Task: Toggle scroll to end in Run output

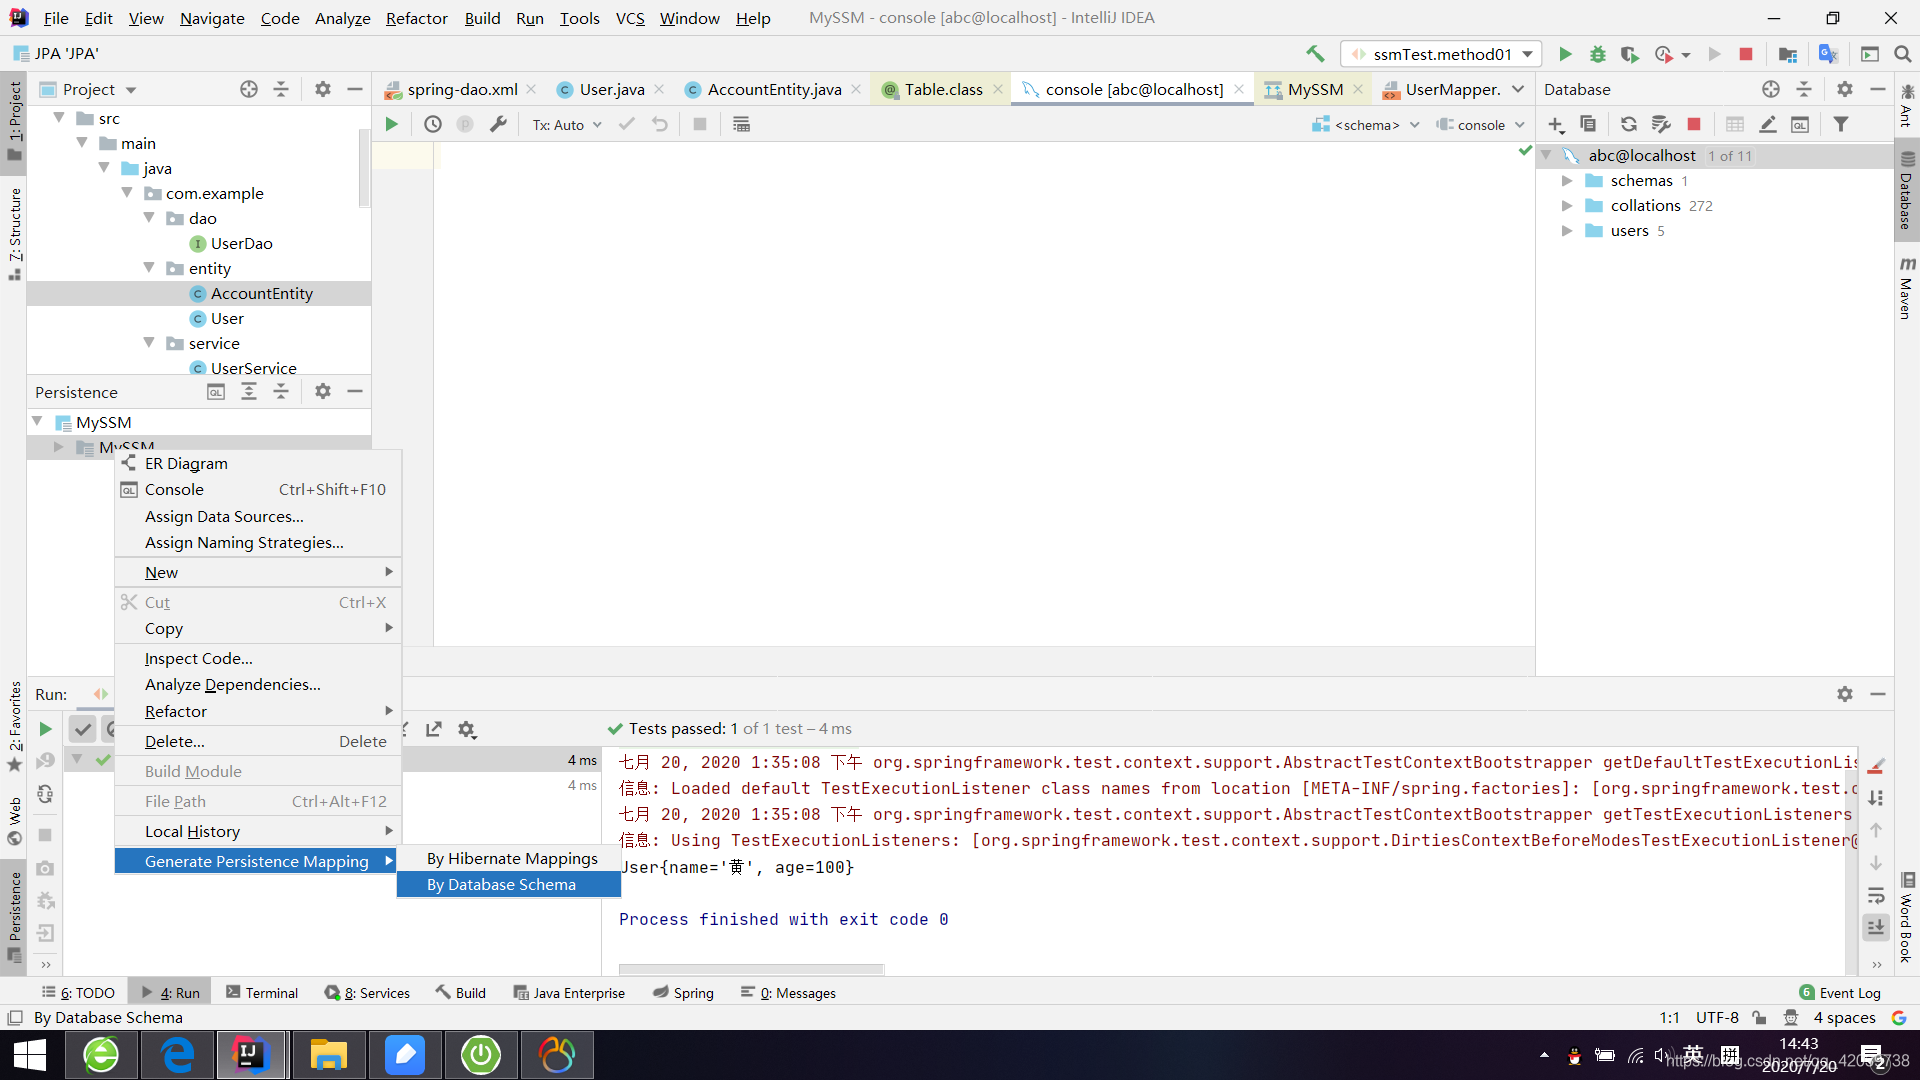Action: (1876, 927)
